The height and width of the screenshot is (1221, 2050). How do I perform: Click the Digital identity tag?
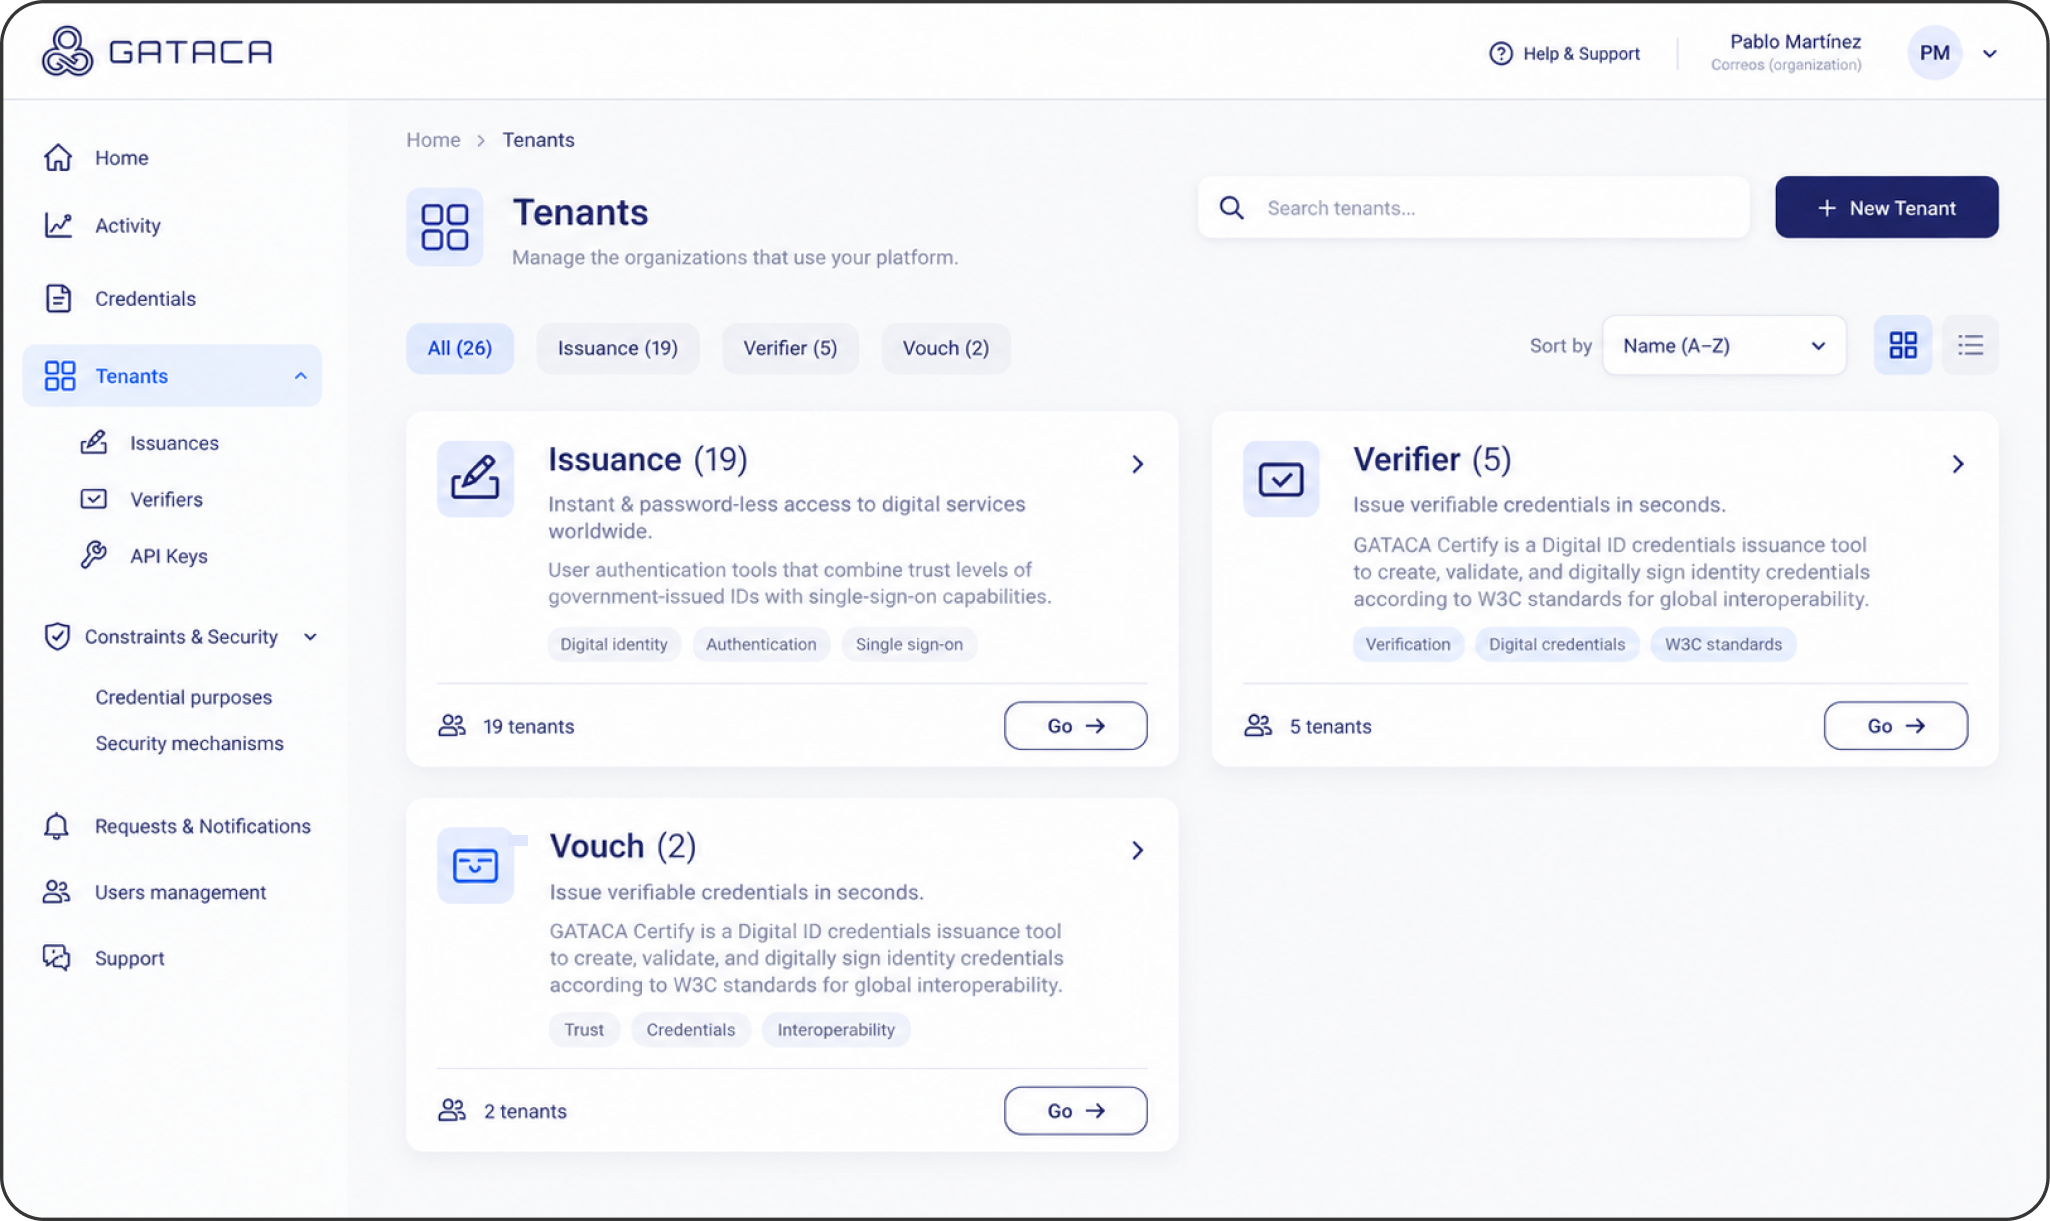click(614, 644)
